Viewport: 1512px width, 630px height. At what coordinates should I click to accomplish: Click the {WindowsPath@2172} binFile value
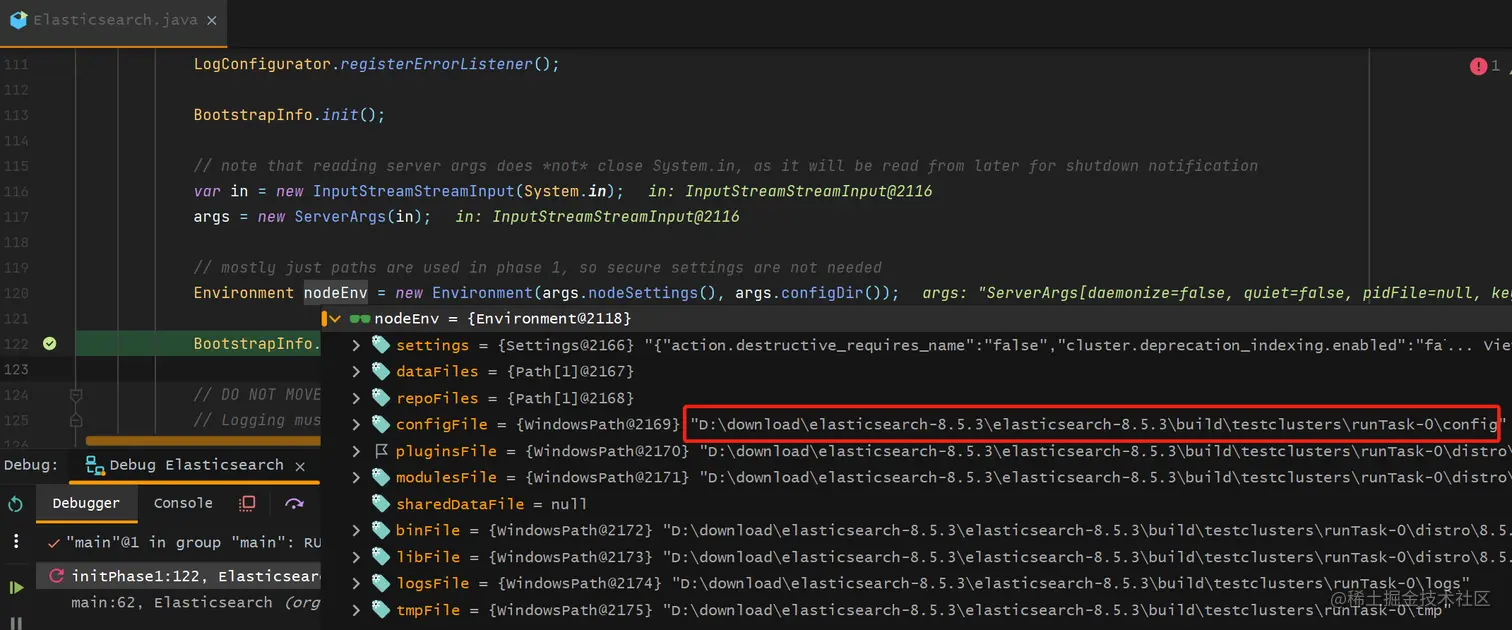572,530
